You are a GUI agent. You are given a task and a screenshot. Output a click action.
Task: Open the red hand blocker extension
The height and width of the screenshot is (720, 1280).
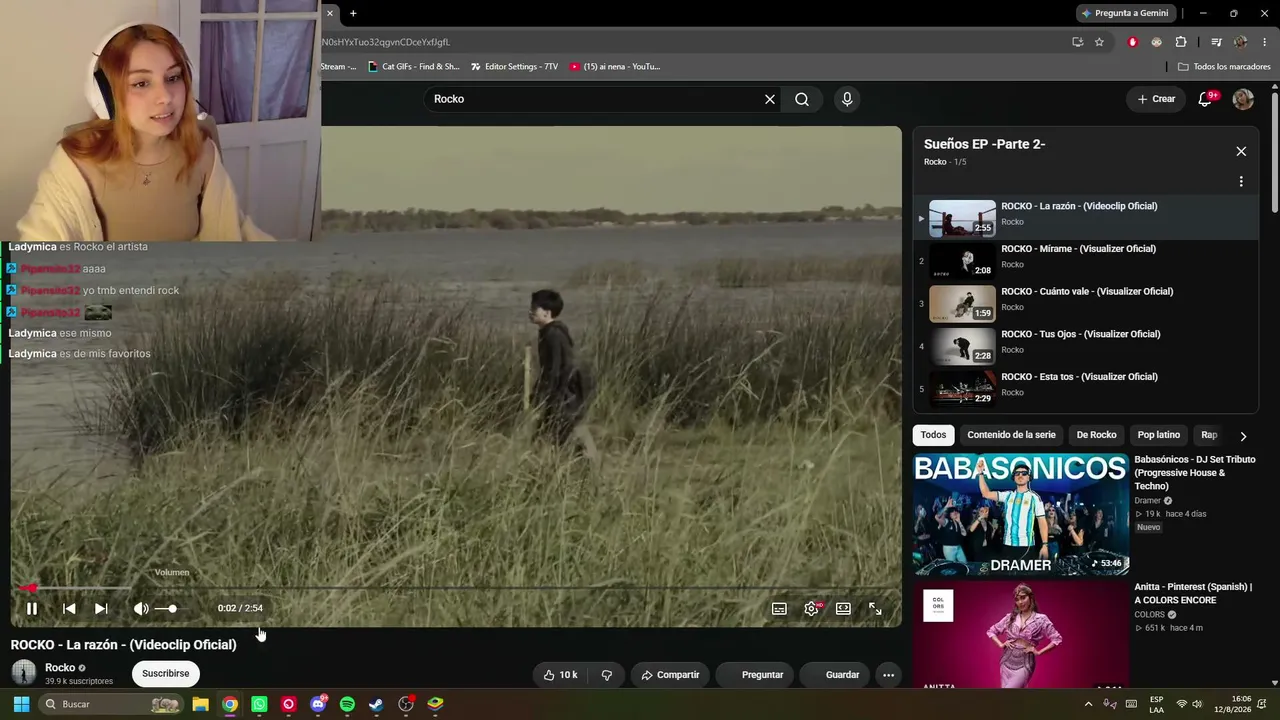point(1133,42)
